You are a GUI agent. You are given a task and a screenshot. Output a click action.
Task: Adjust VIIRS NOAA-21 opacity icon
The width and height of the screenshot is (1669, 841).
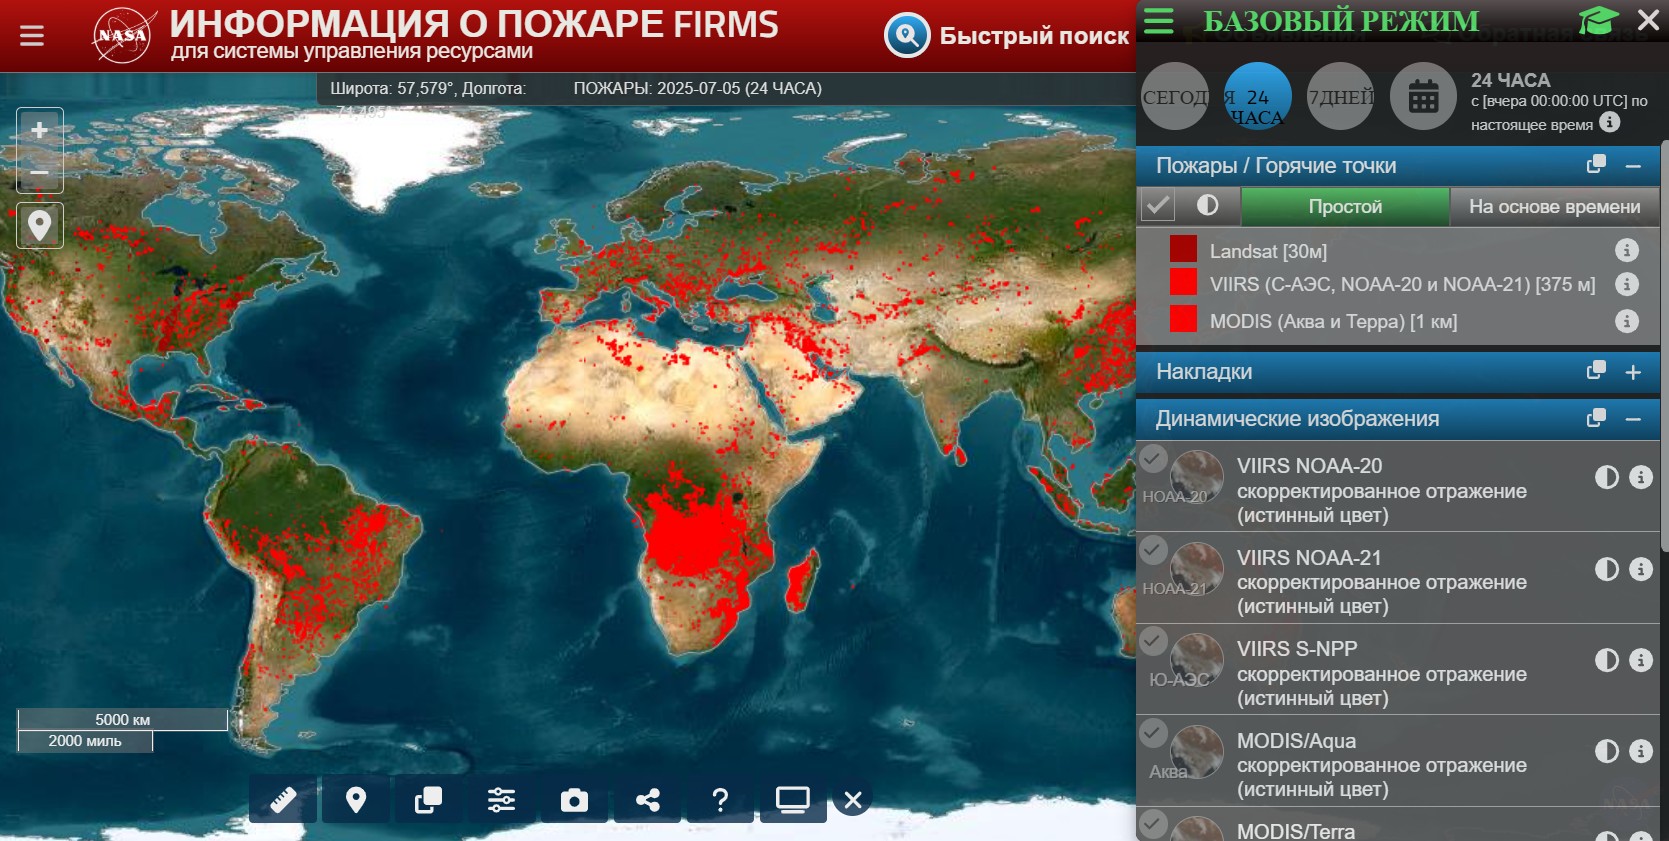1606,569
